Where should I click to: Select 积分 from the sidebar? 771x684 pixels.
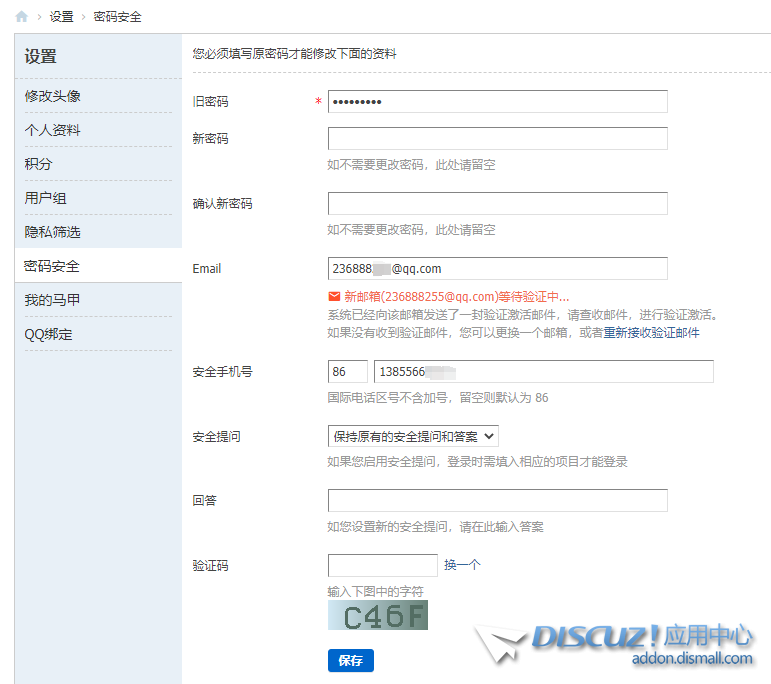pos(39,164)
